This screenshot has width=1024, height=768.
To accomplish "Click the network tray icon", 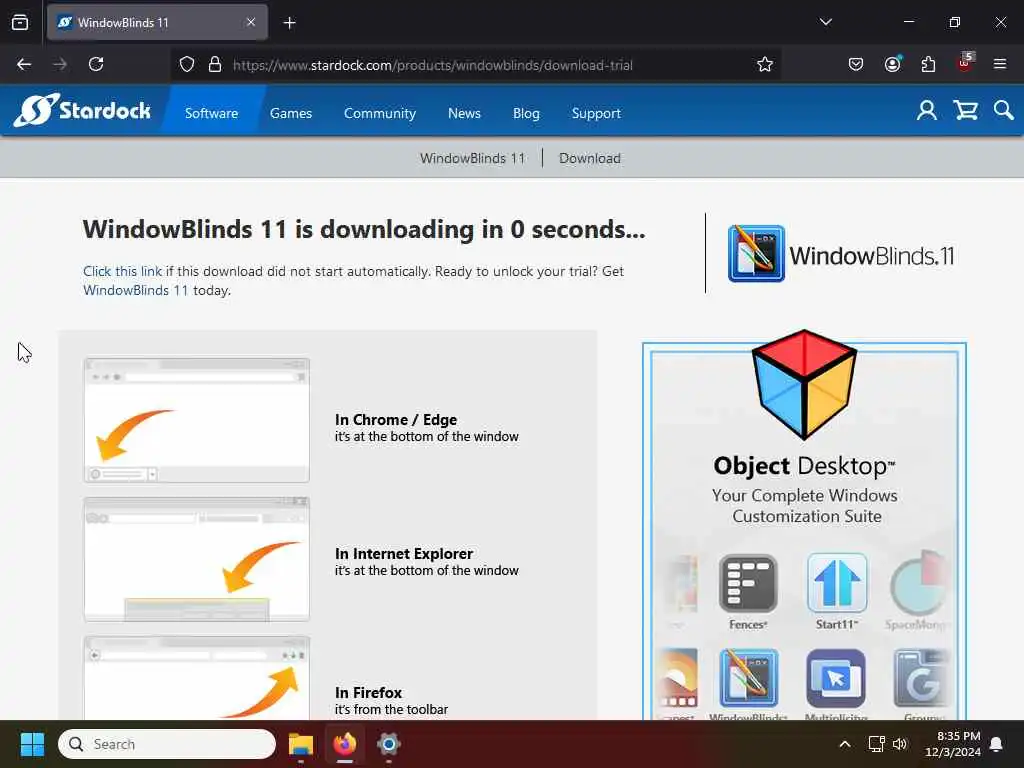I will click(x=876, y=744).
